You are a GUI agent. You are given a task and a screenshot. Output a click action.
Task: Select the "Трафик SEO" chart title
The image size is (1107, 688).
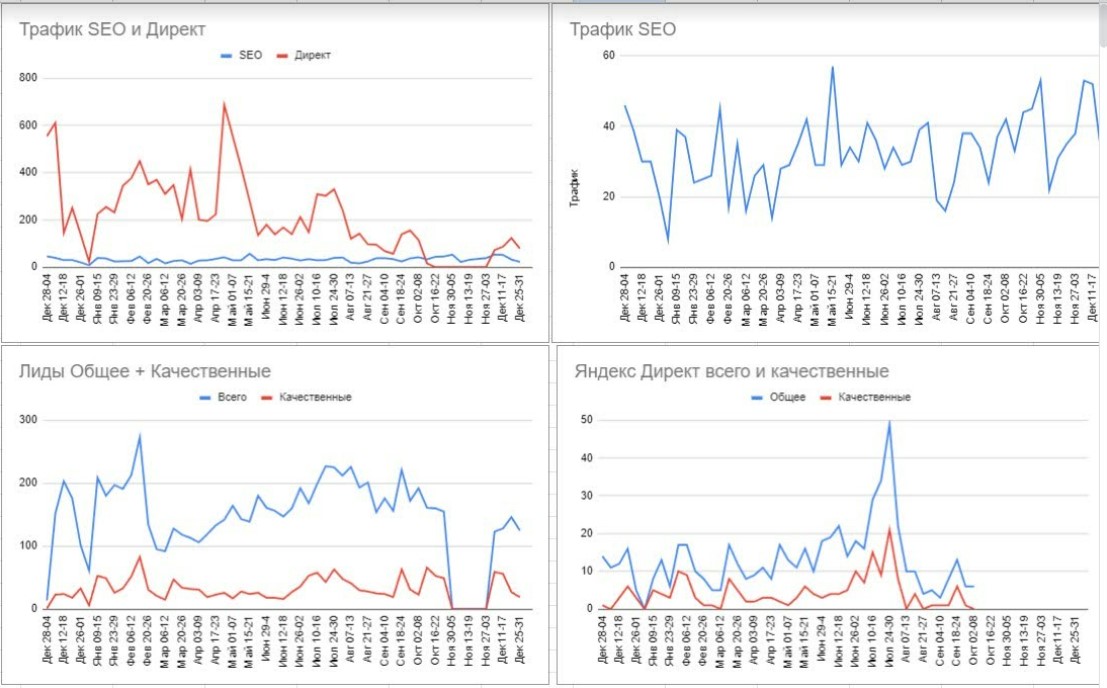point(622,30)
